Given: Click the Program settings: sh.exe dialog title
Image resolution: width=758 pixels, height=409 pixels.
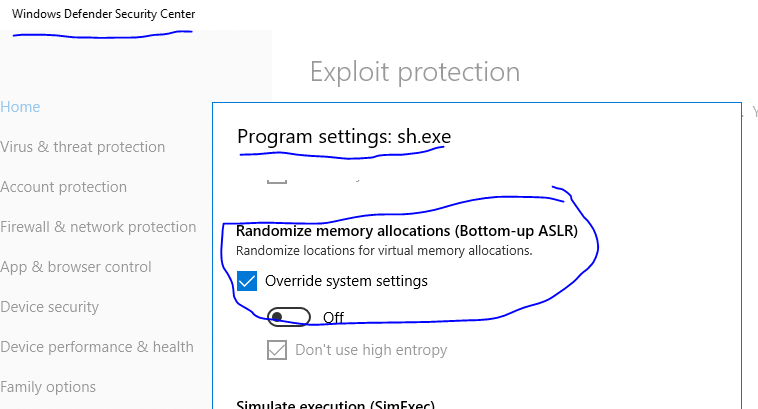Looking at the screenshot, I should (343, 136).
